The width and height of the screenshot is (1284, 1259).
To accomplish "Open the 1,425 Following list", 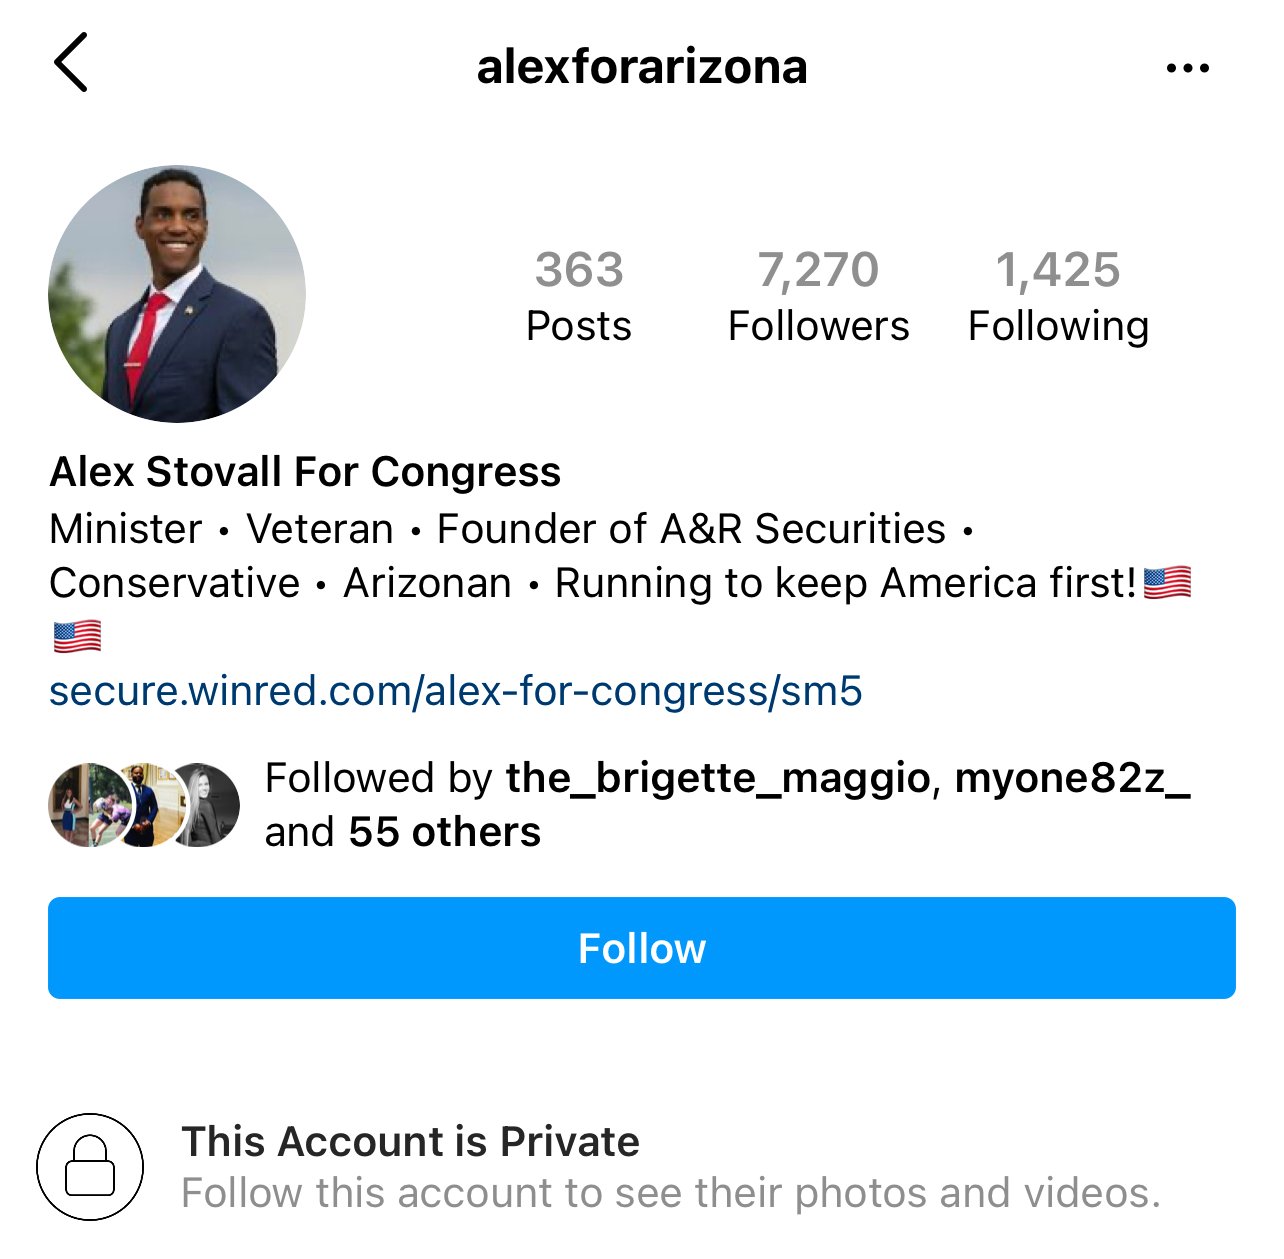I will point(1058,297).
